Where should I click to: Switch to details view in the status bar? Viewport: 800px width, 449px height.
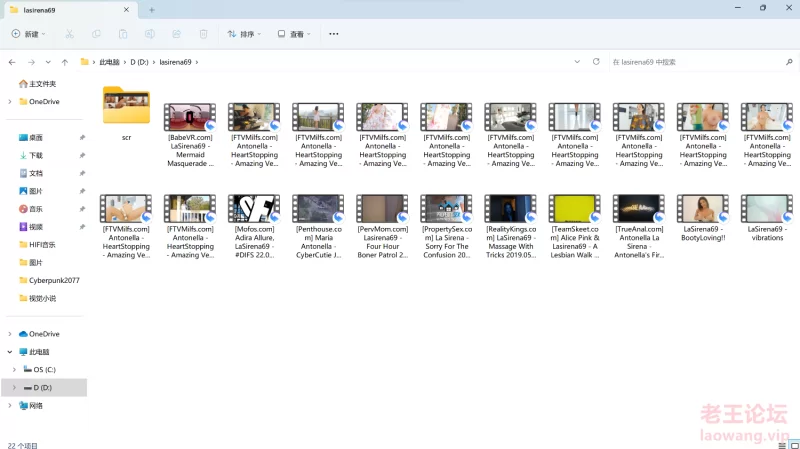(x=778, y=445)
